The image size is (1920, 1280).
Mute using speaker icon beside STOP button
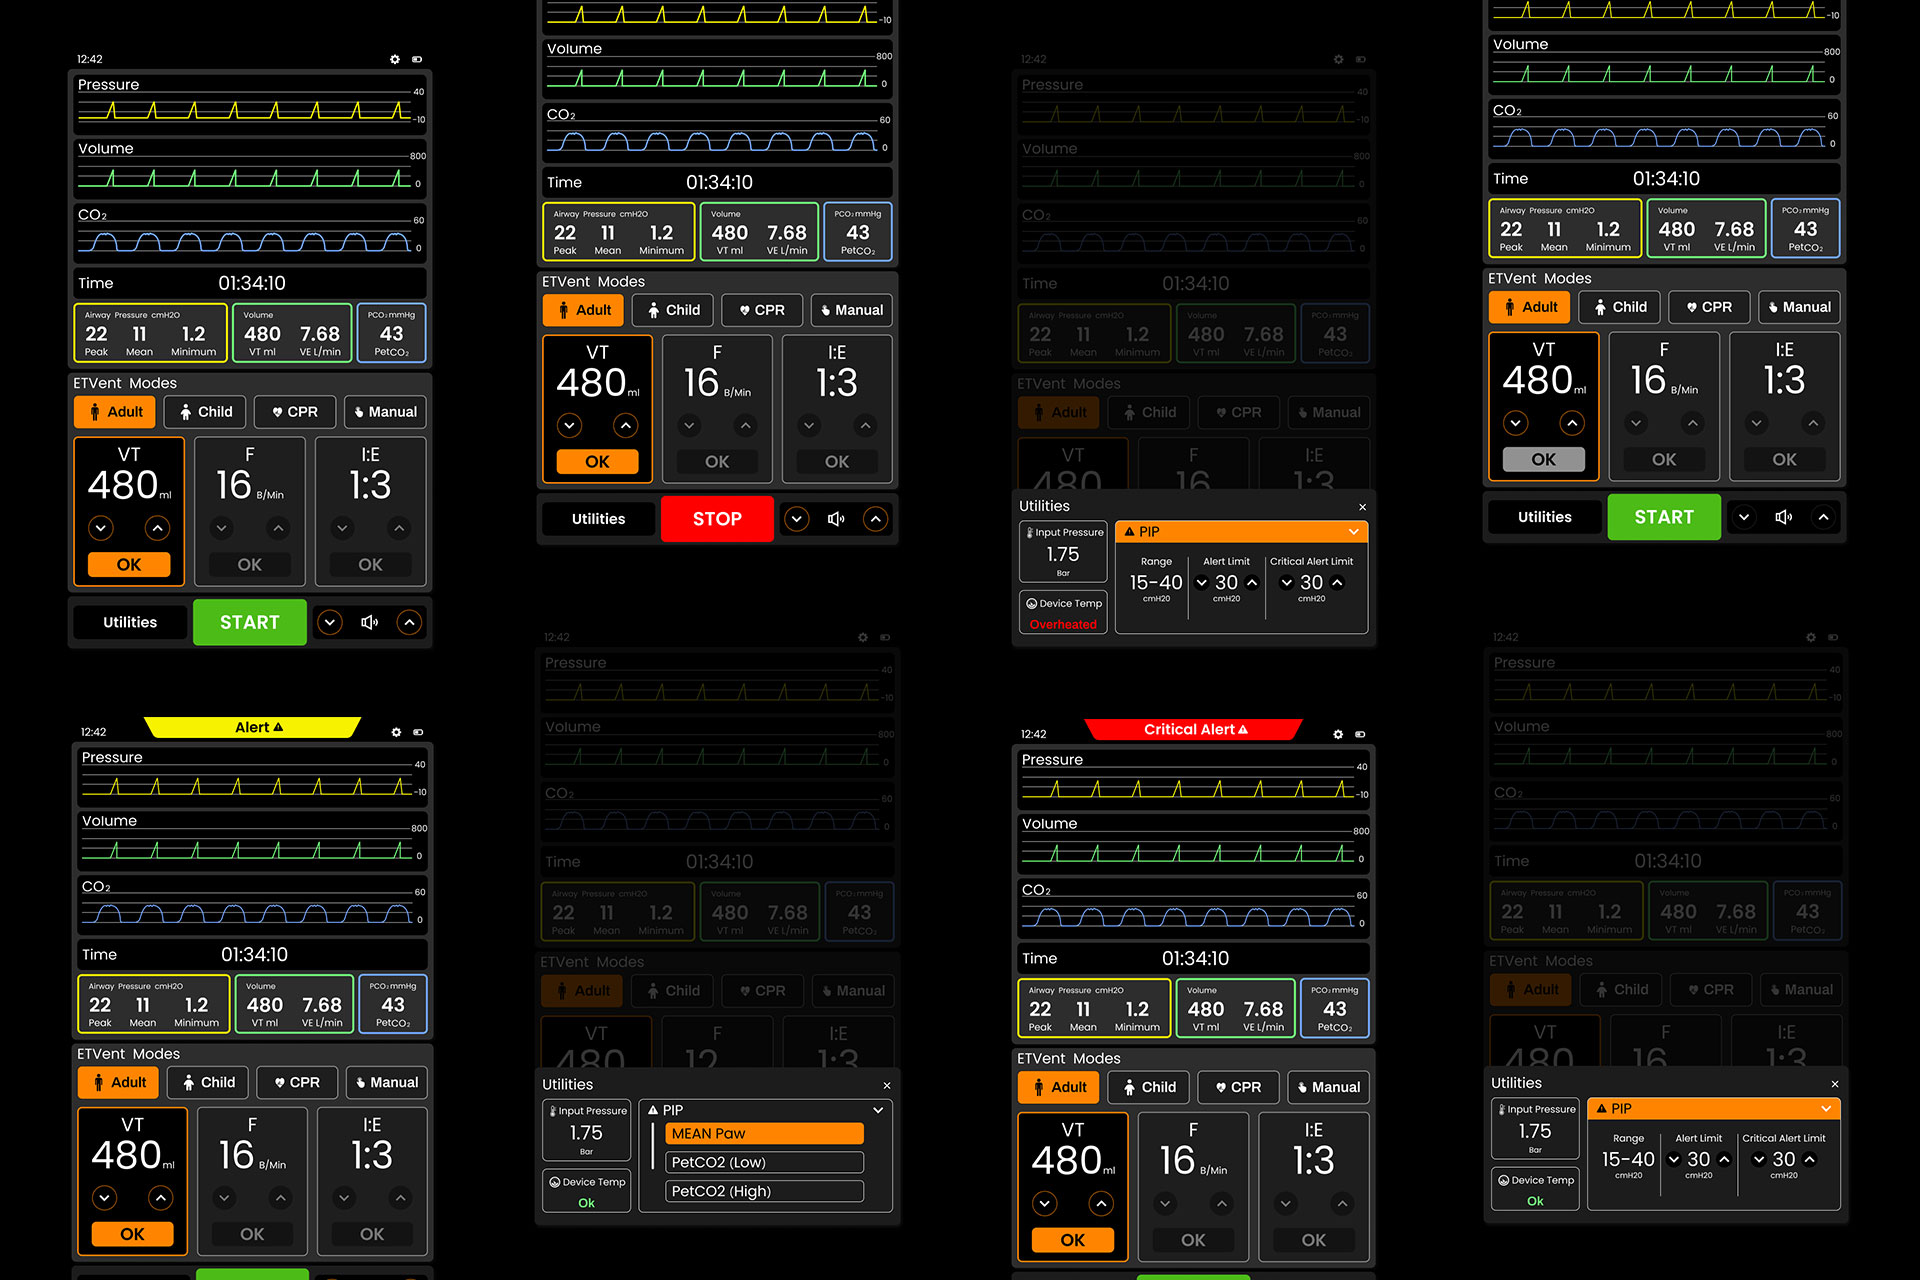(836, 519)
